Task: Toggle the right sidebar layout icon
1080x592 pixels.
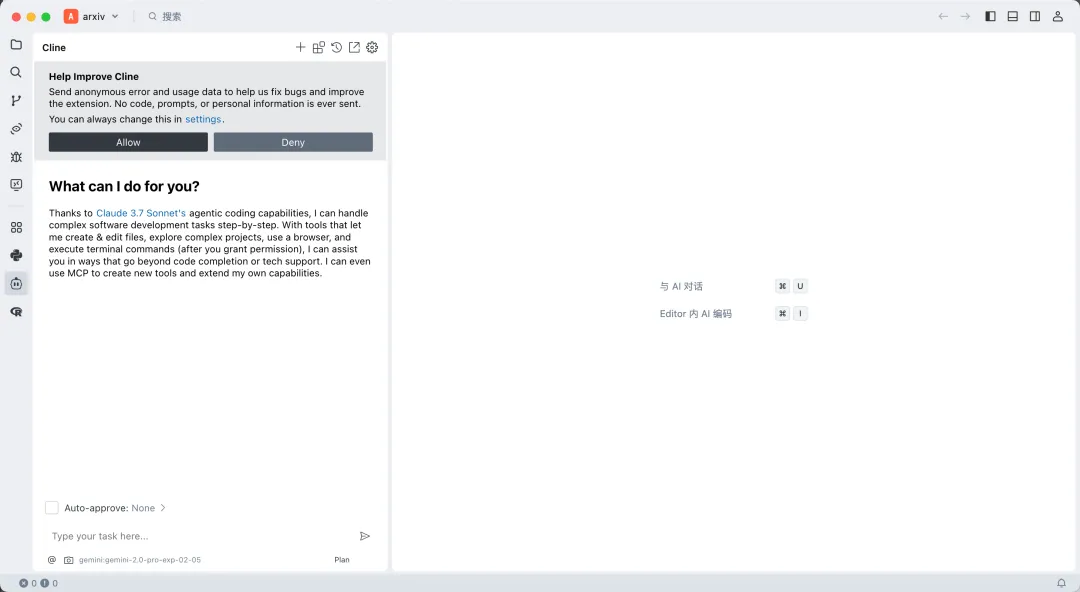Action: [x=1035, y=17]
